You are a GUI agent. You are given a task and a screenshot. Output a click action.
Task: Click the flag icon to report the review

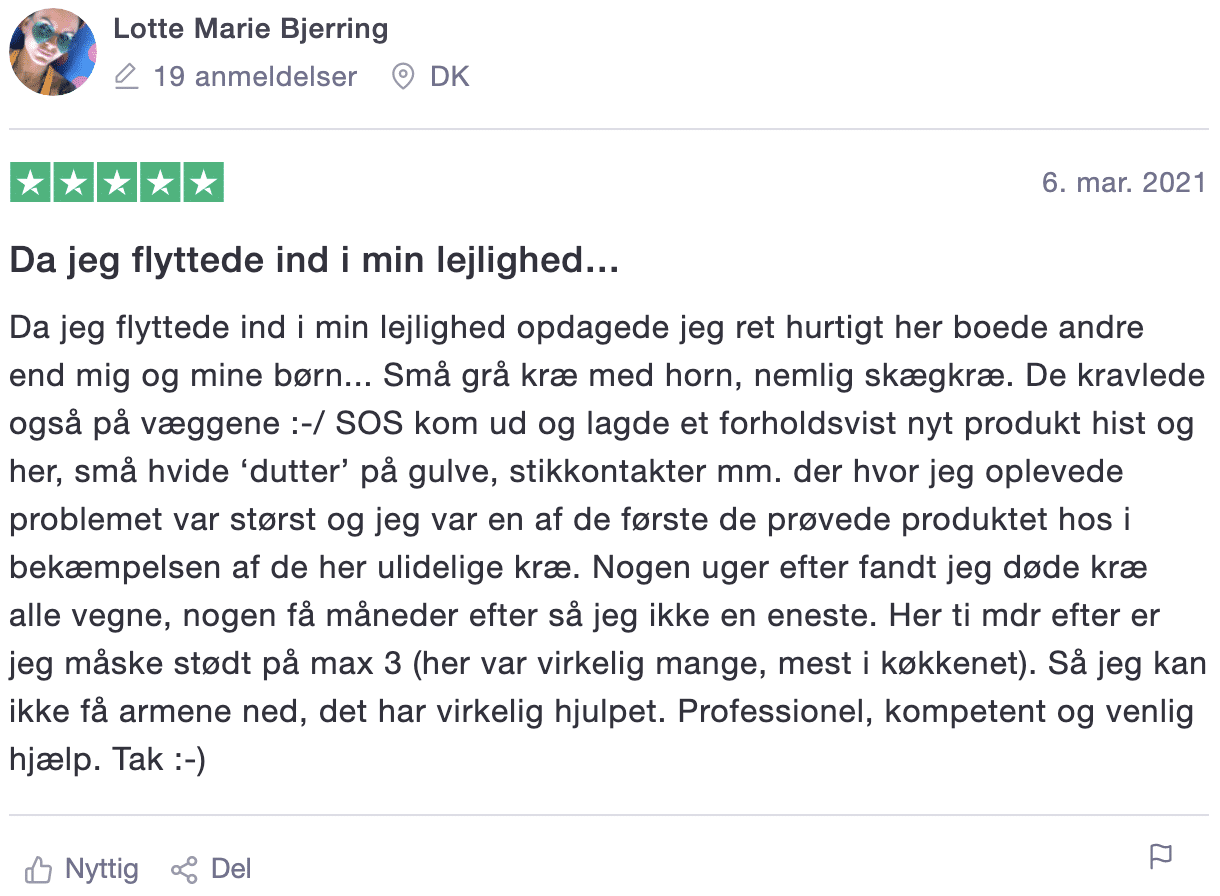pyautogui.click(x=1161, y=857)
